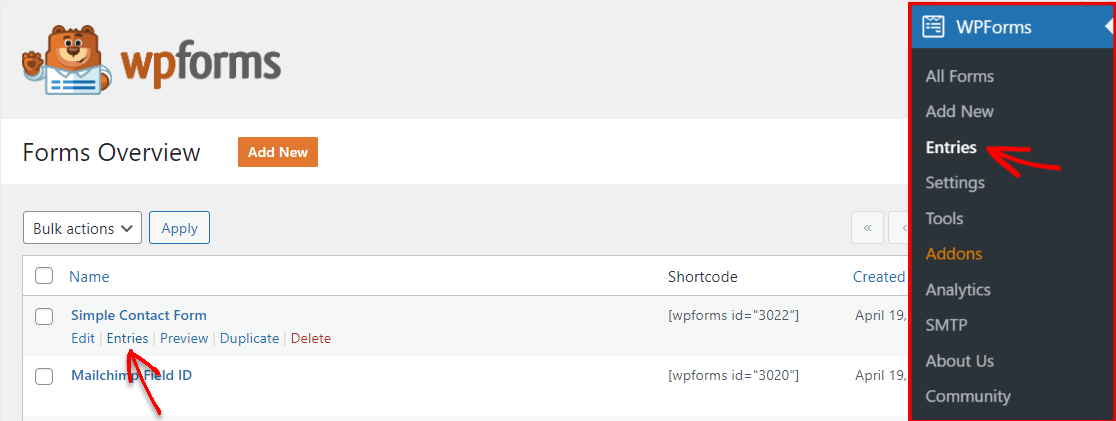Open Entries in the WPForms sidebar
The image size is (1116, 421).
[951, 147]
